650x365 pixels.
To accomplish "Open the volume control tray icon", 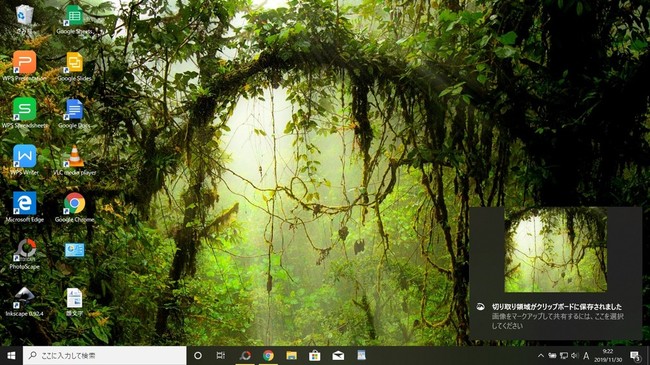I will pos(575,355).
